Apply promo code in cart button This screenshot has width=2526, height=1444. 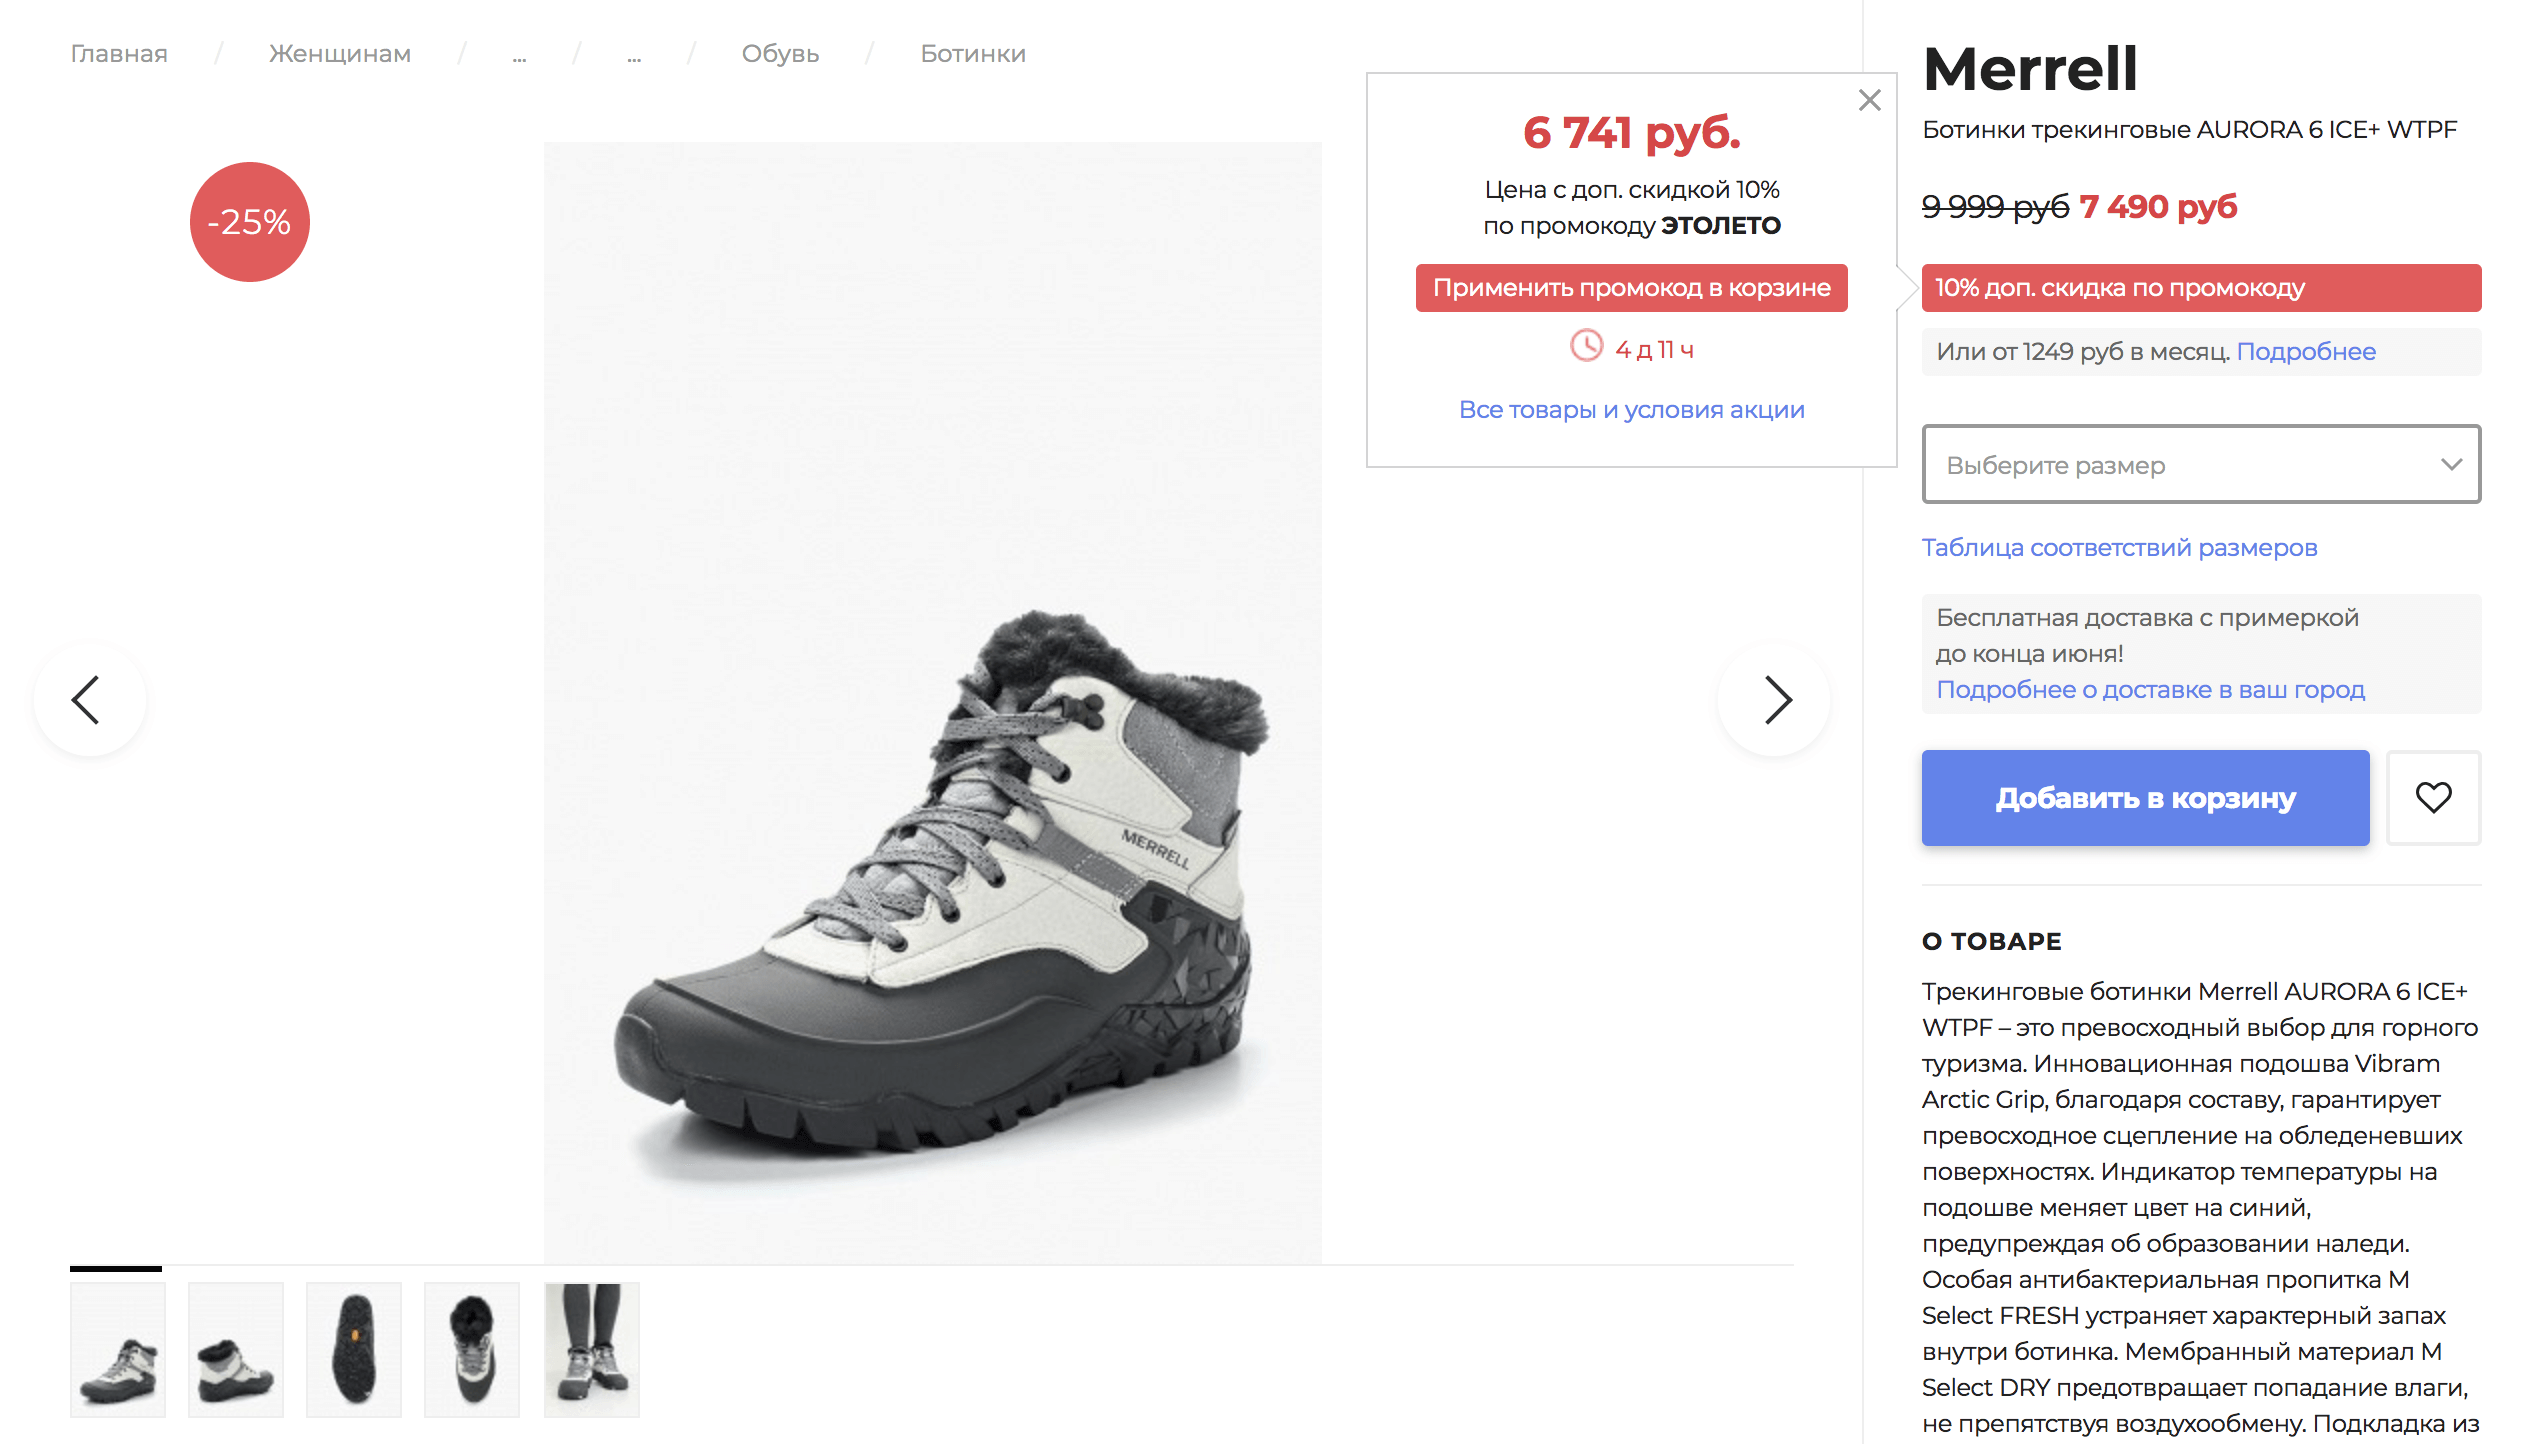point(1631,288)
